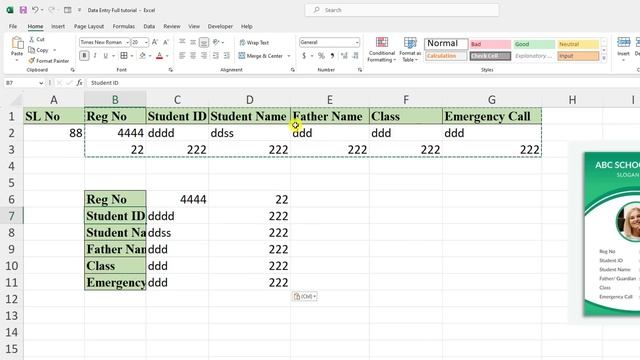This screenshot has height=360, width=640.
Task: Decrease indent in Alignment group
Action: point(216,55)
